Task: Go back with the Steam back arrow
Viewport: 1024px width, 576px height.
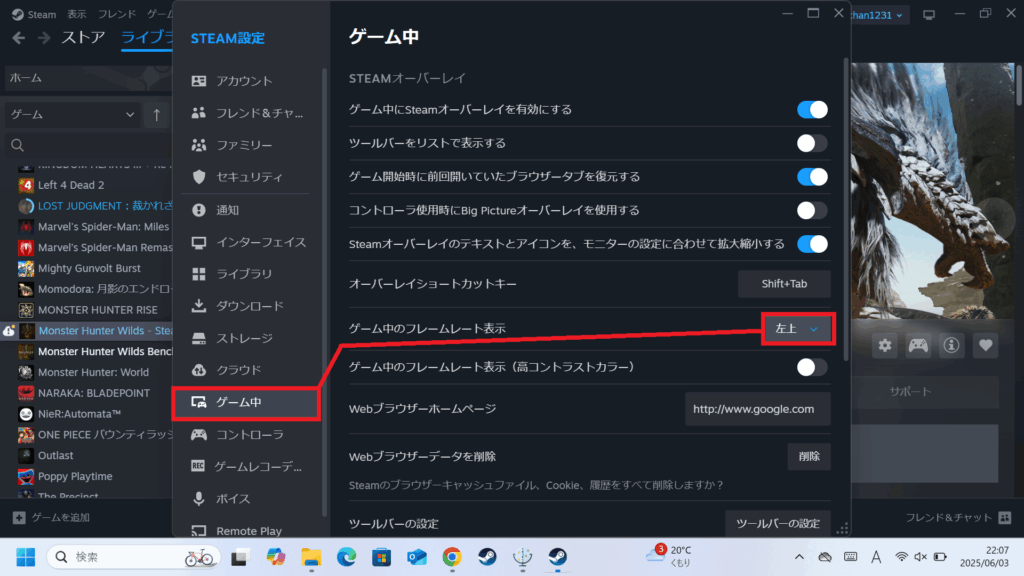Action: [18, 38]
